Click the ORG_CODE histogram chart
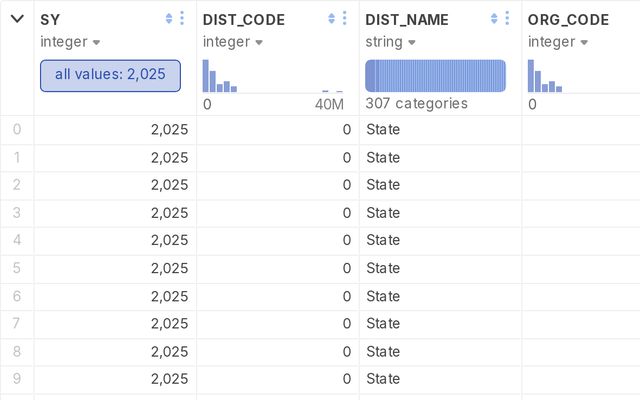This screenshot has height=400, width=640. tap(545, 78)
